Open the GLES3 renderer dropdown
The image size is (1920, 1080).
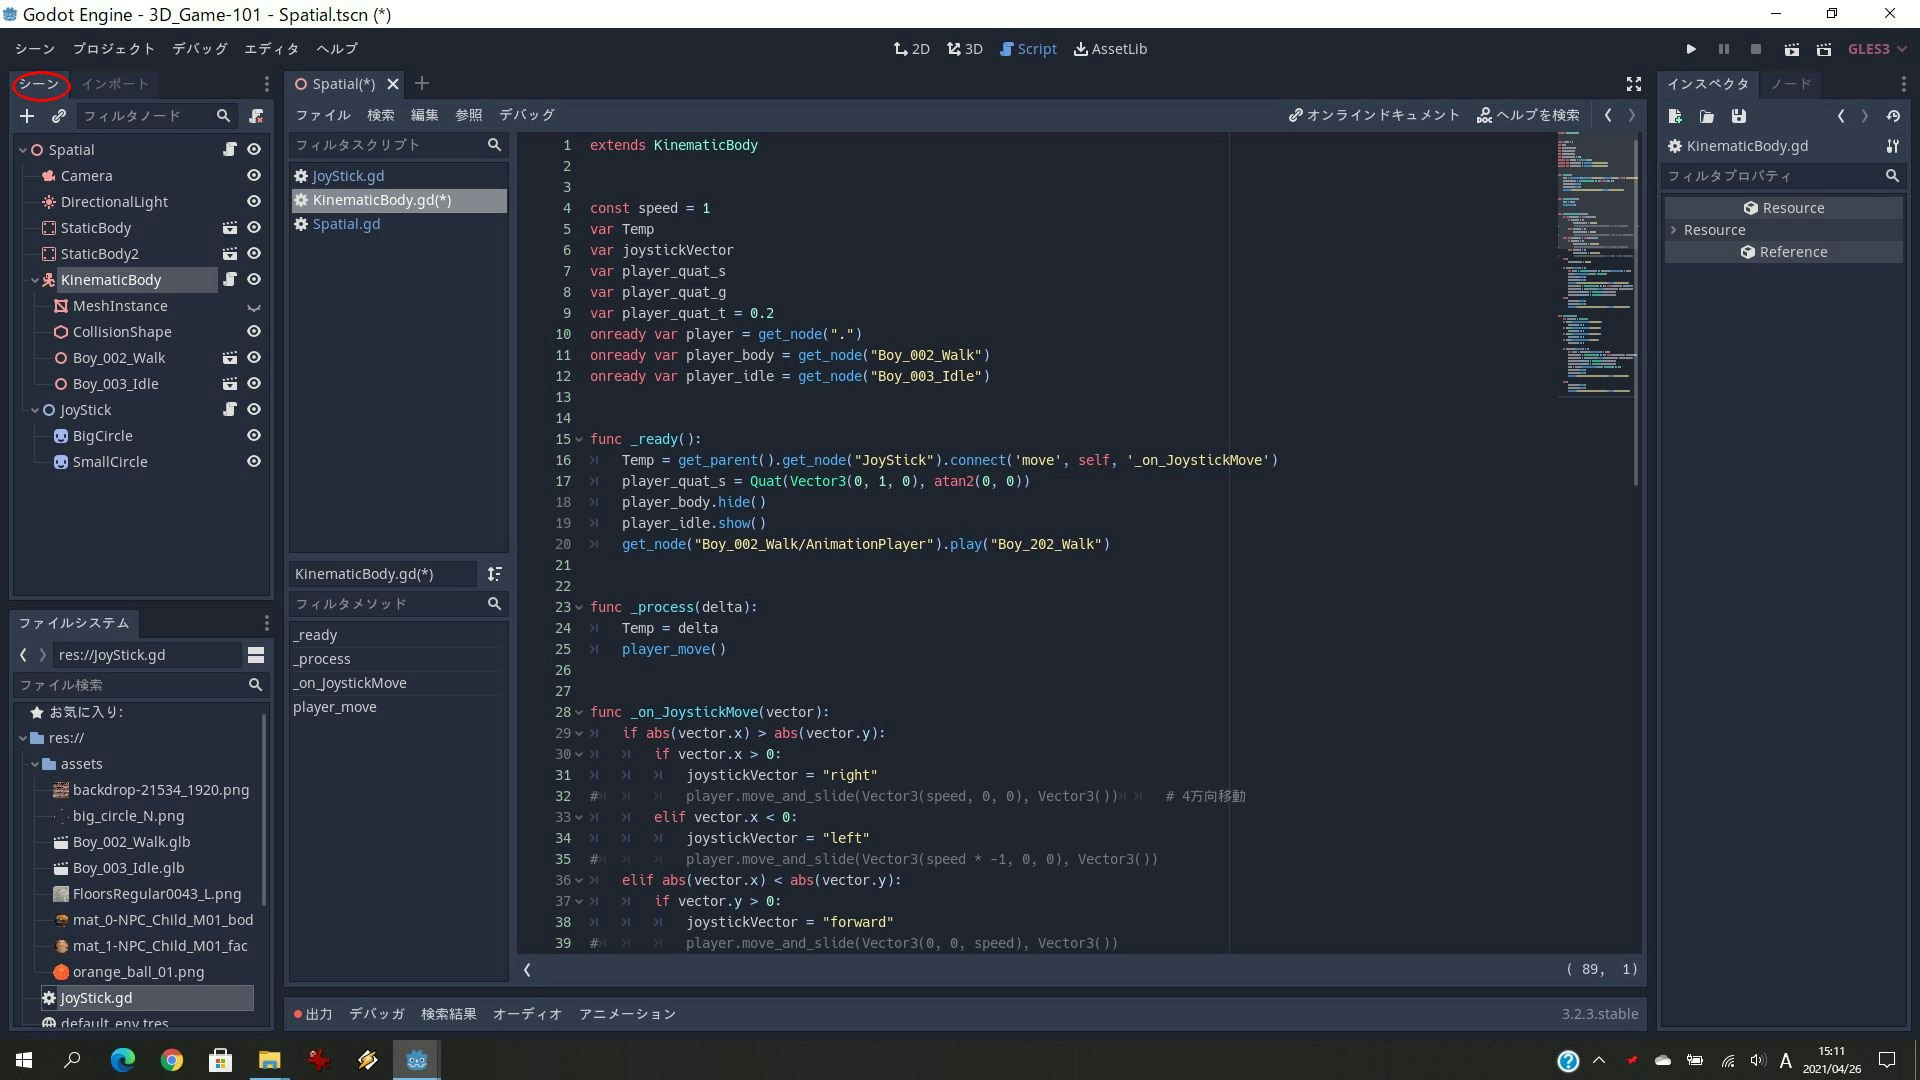[1877, 49]
